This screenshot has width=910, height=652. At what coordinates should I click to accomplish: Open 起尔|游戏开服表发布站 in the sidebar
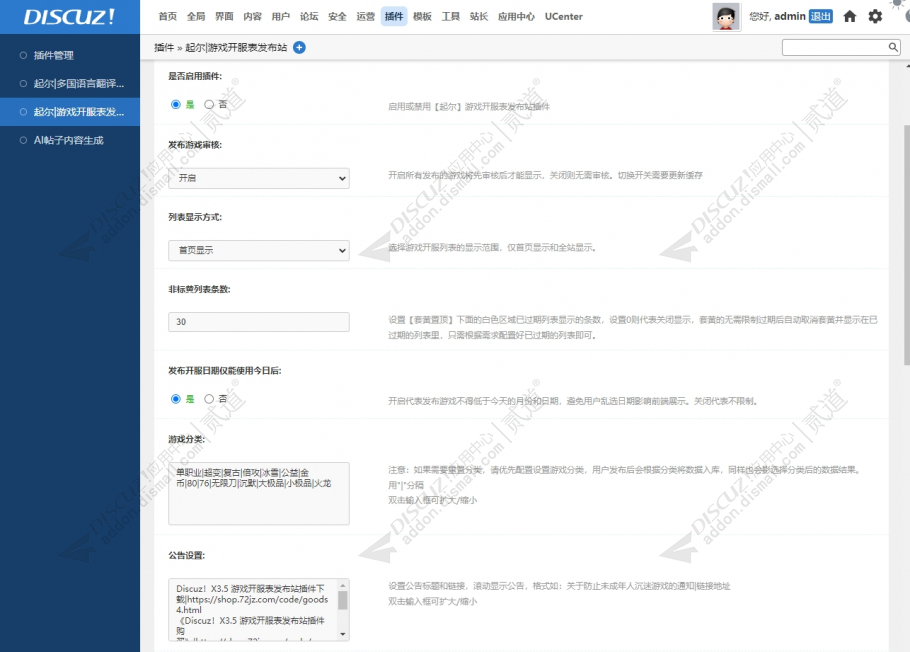(x=70, y=112)
